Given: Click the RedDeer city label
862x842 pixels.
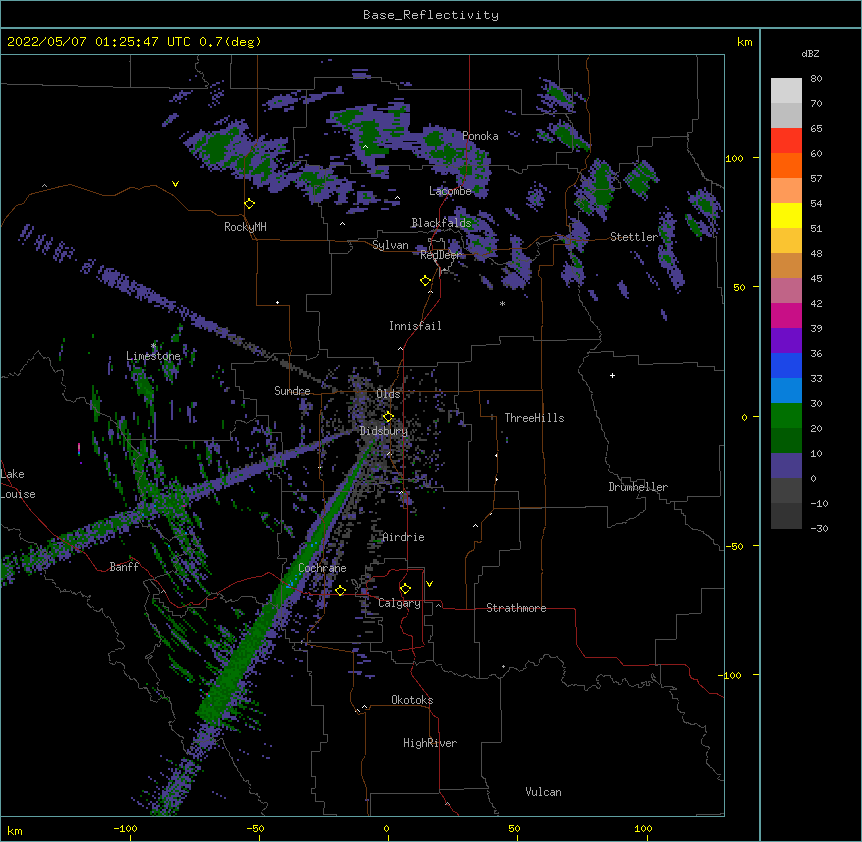Looking at the screenshot, I should (x=440, y=255).
